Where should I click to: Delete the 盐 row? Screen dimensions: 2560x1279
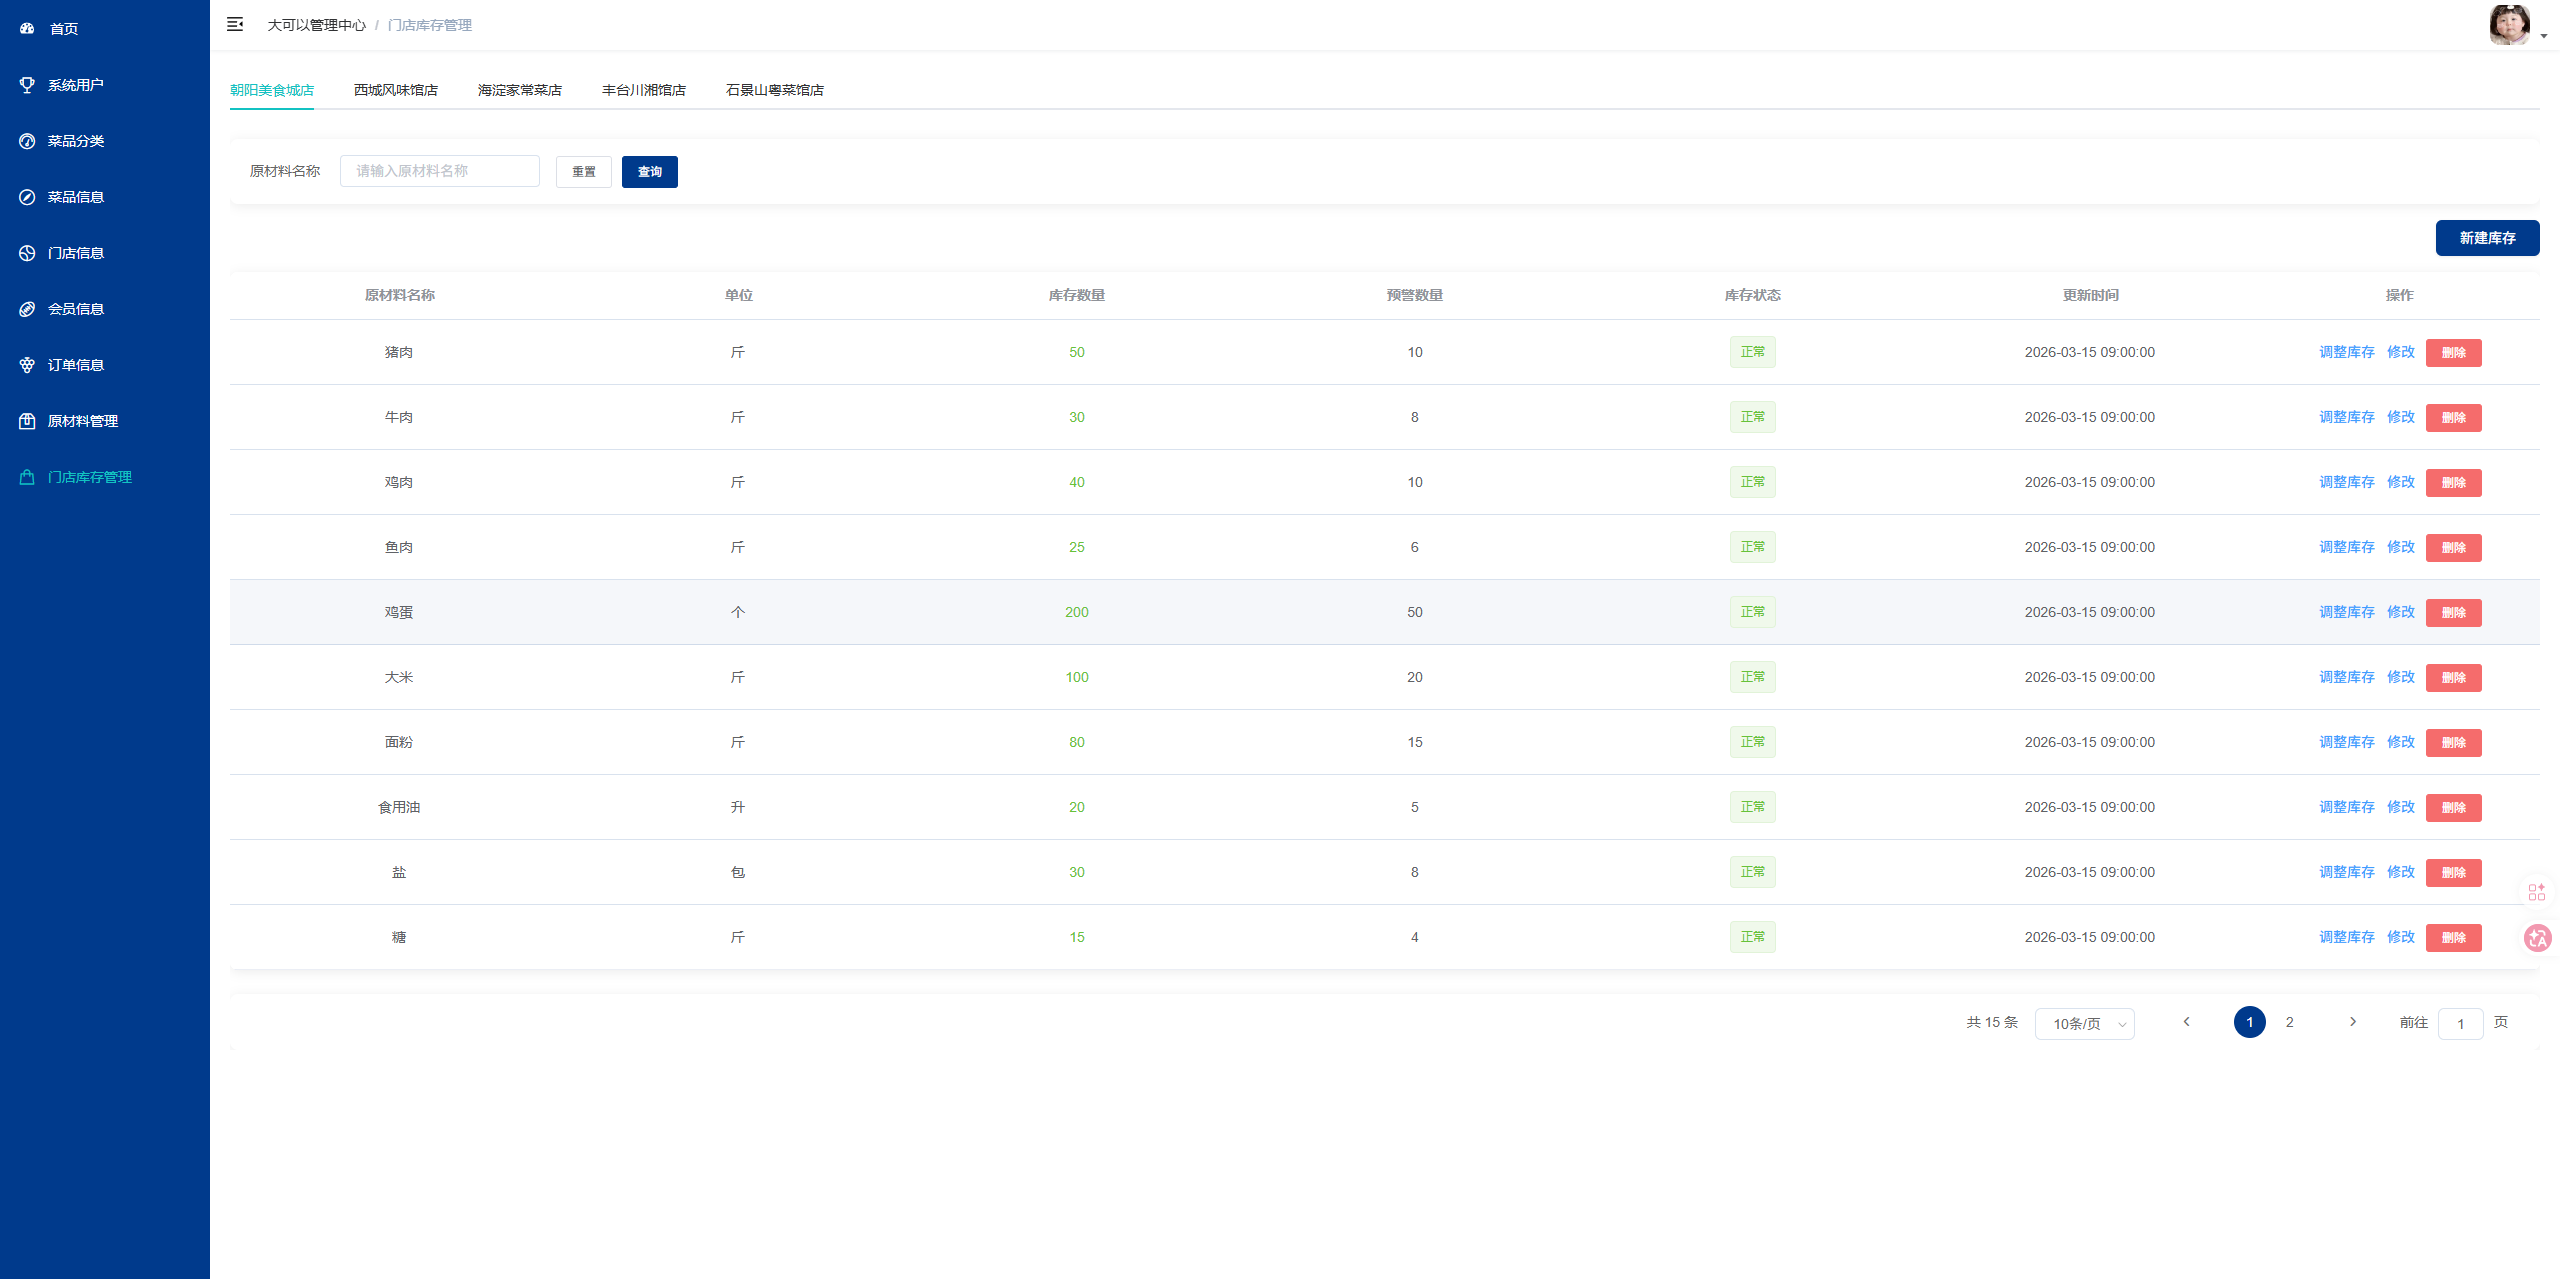point(2453,873)
